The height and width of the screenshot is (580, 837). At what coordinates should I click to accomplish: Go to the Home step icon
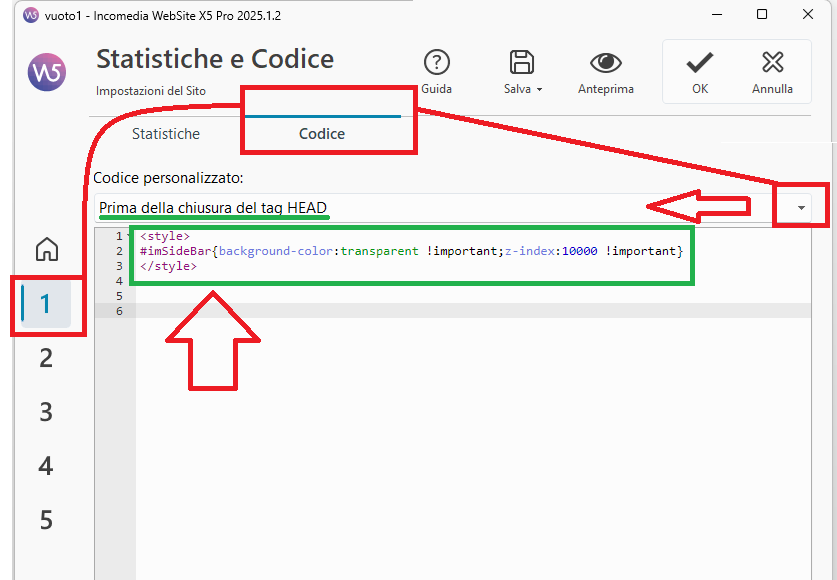(x=46, y=249)
